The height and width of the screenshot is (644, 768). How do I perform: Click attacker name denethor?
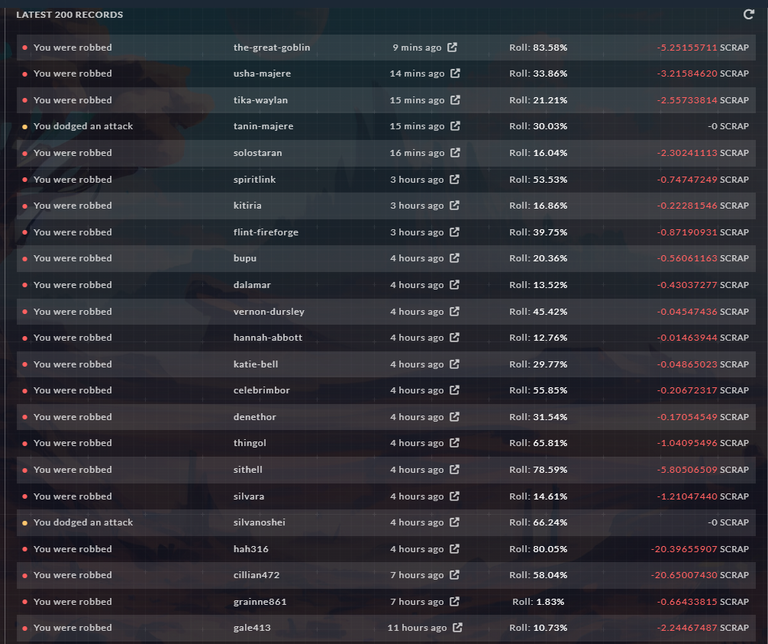pos(255,417)
